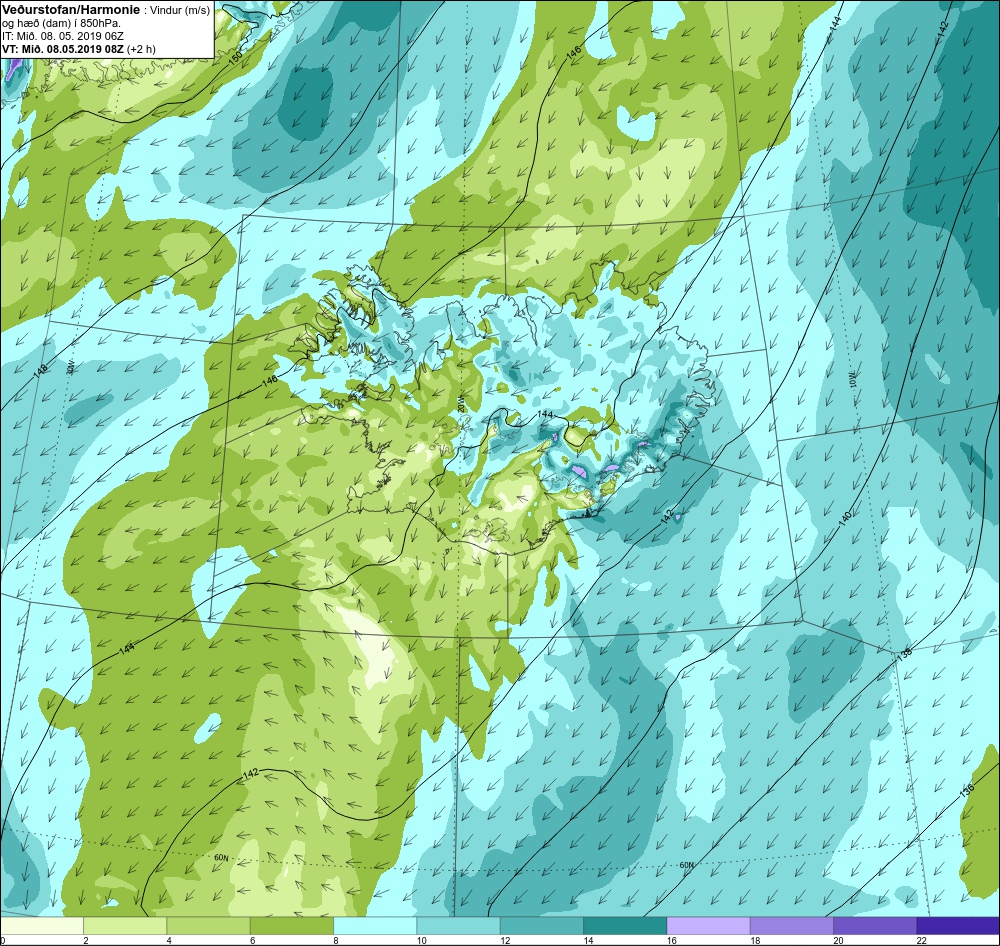This screenshot has height=946, width=1000.
Task: Select the 148 height contour label
Action: point(41,372)
